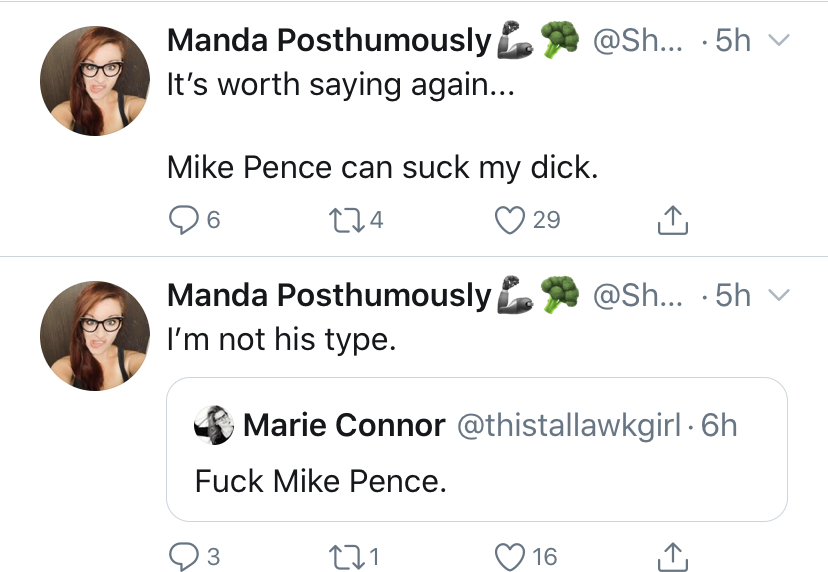
Task: Open the @Sh... handle in first tweet
Action: [x=637, y=40]
